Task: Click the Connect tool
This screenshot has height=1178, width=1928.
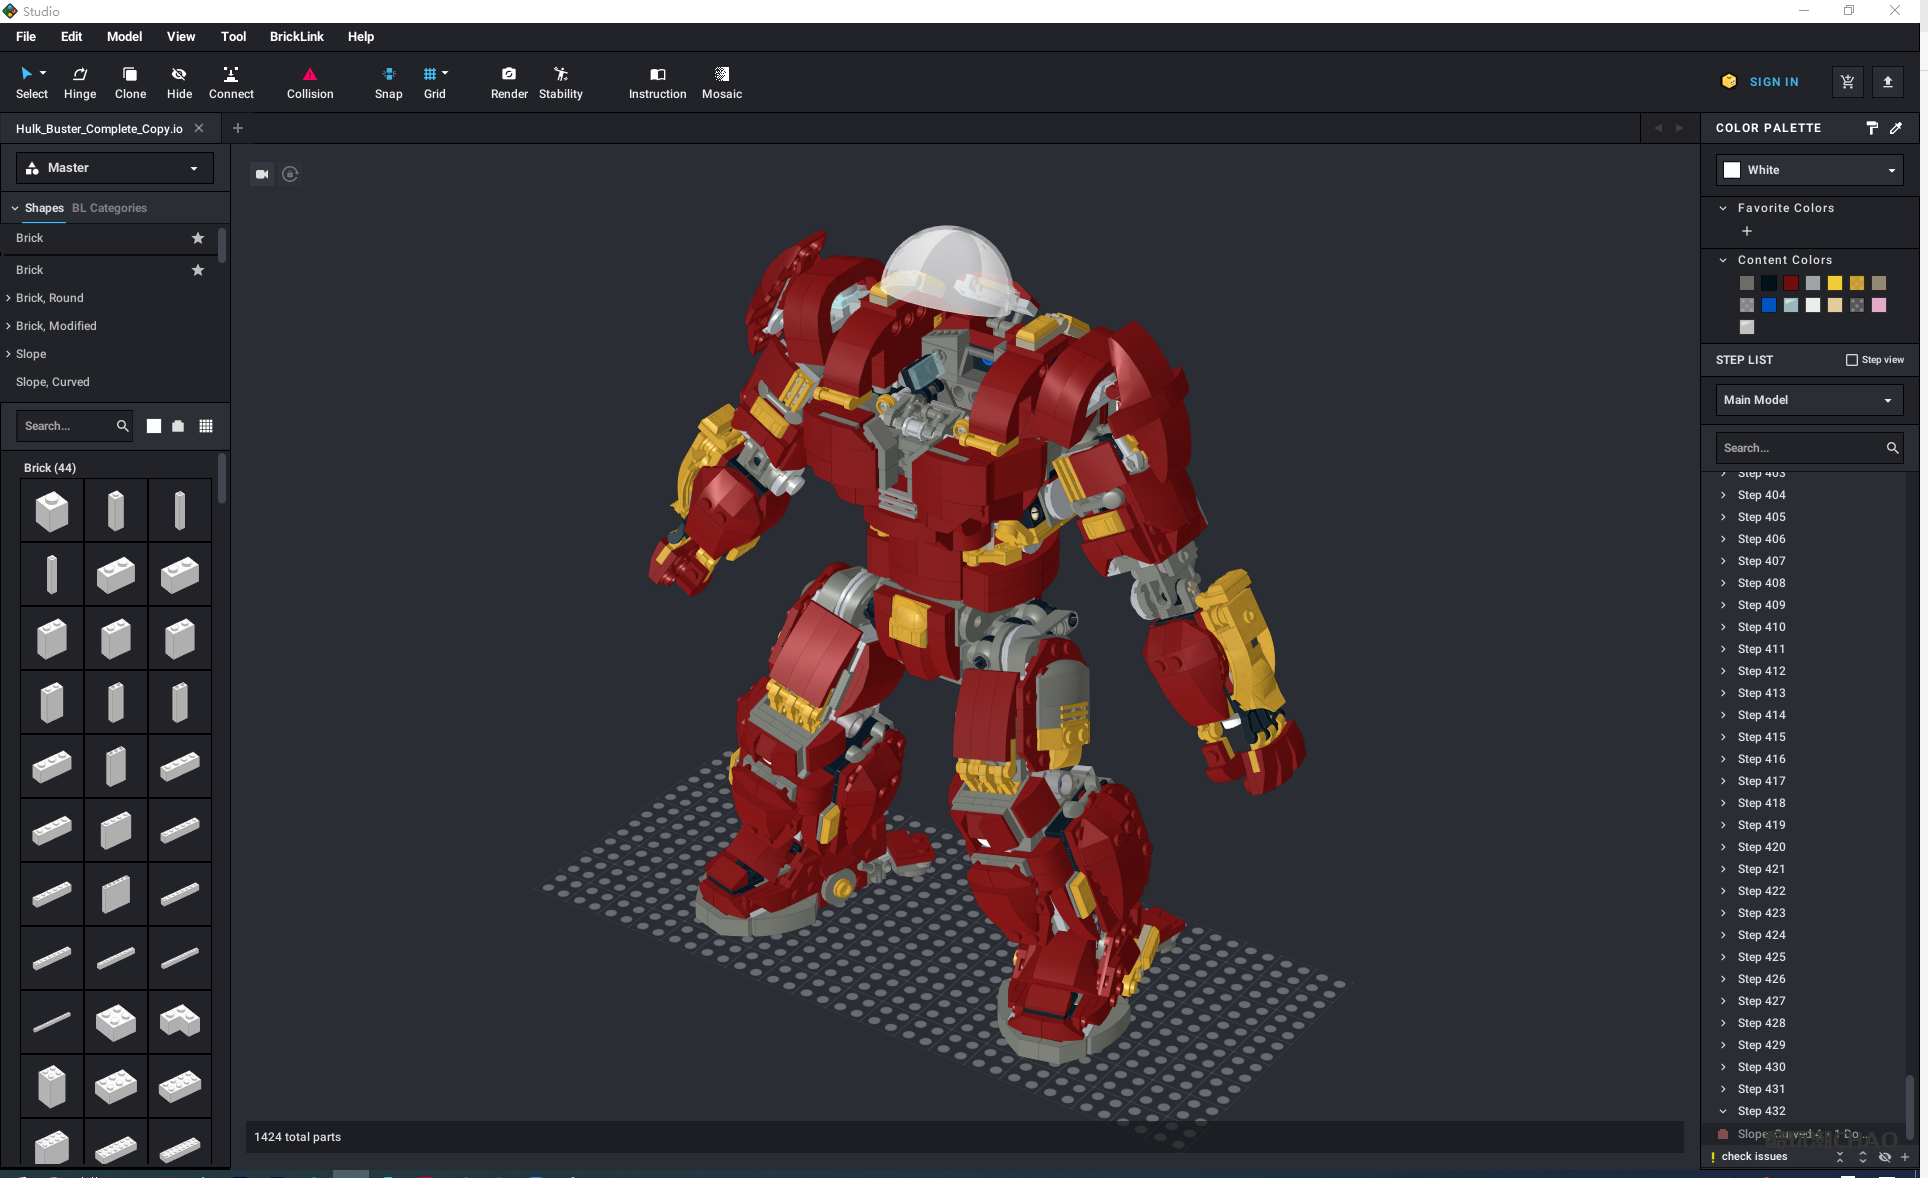Action: (x=231, y=82)
